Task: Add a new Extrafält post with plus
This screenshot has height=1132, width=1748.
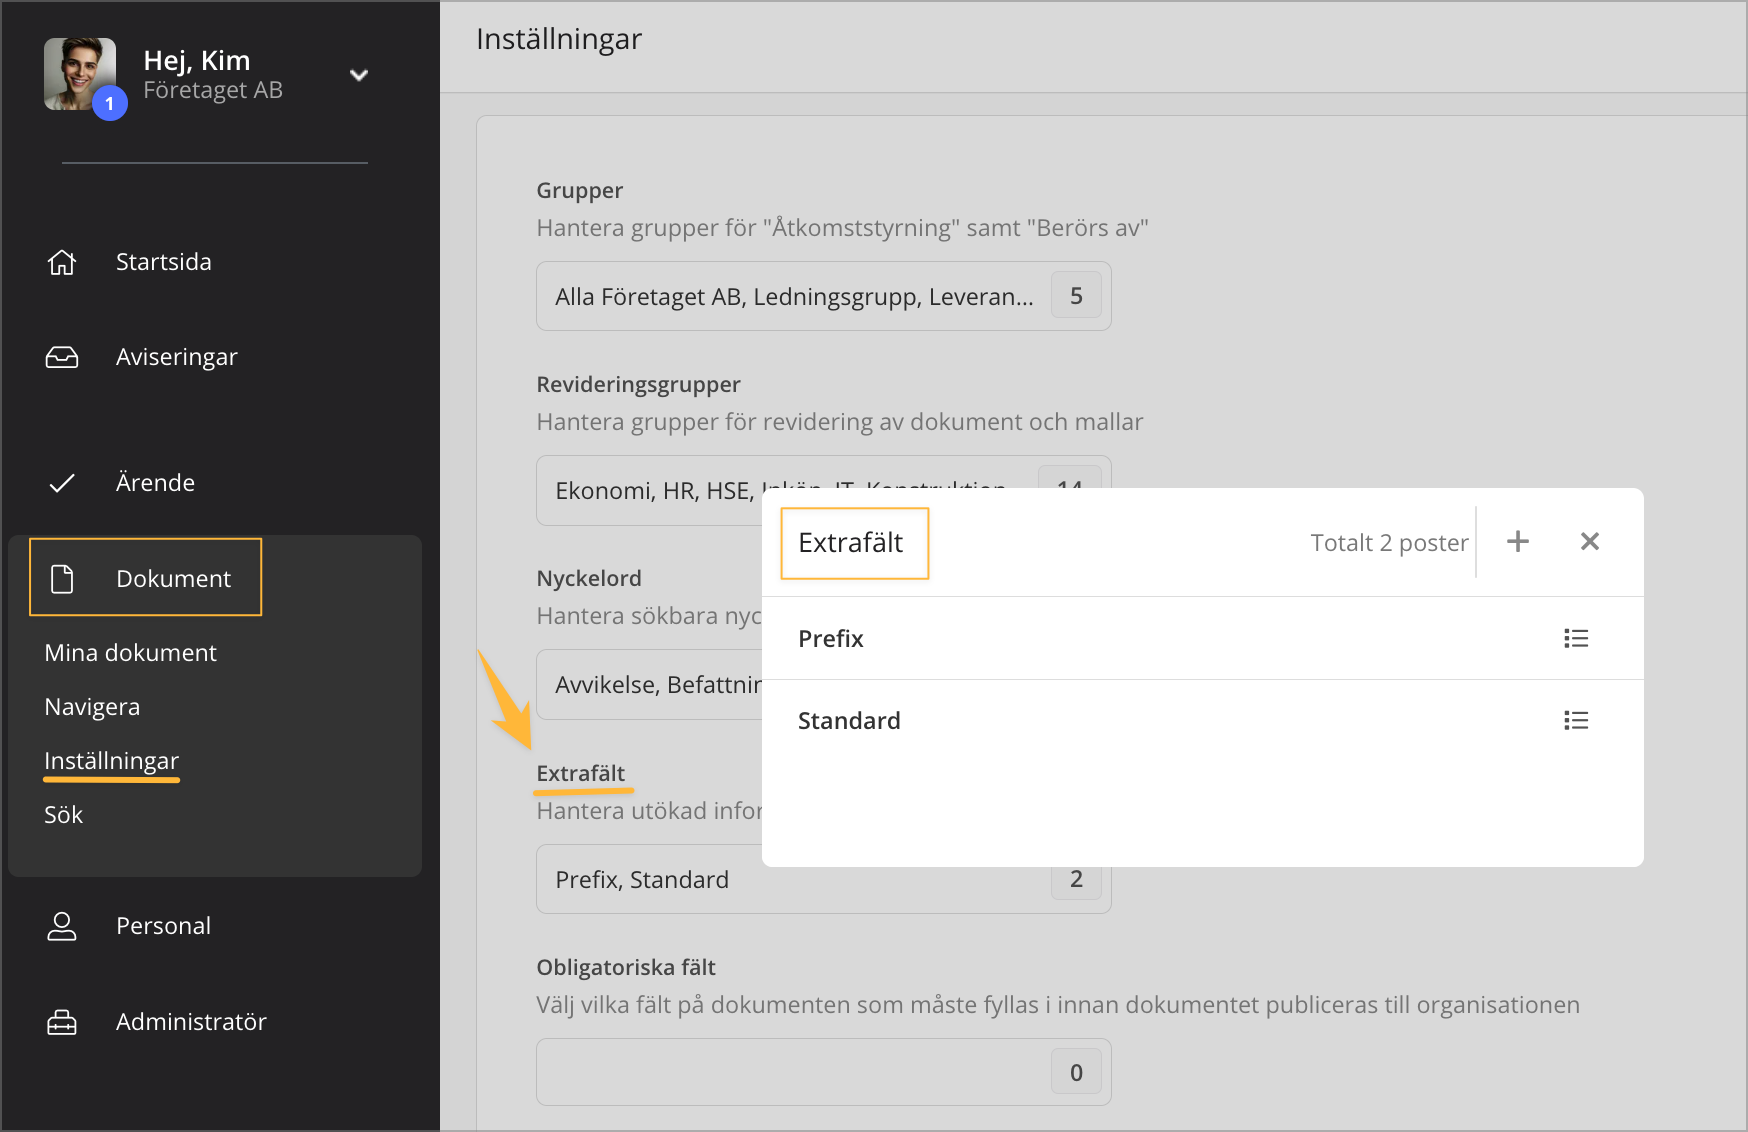Action: pos(1518,541)
